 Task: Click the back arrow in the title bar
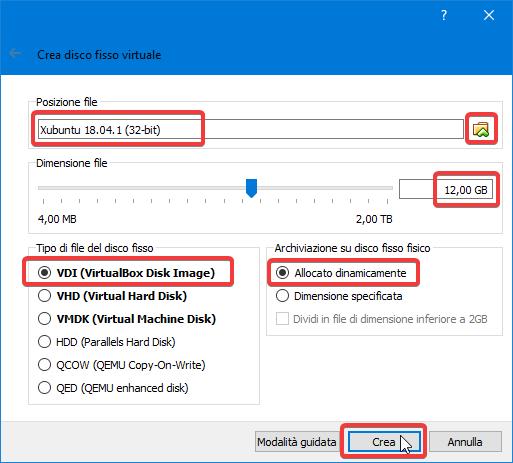pos(15,53)
